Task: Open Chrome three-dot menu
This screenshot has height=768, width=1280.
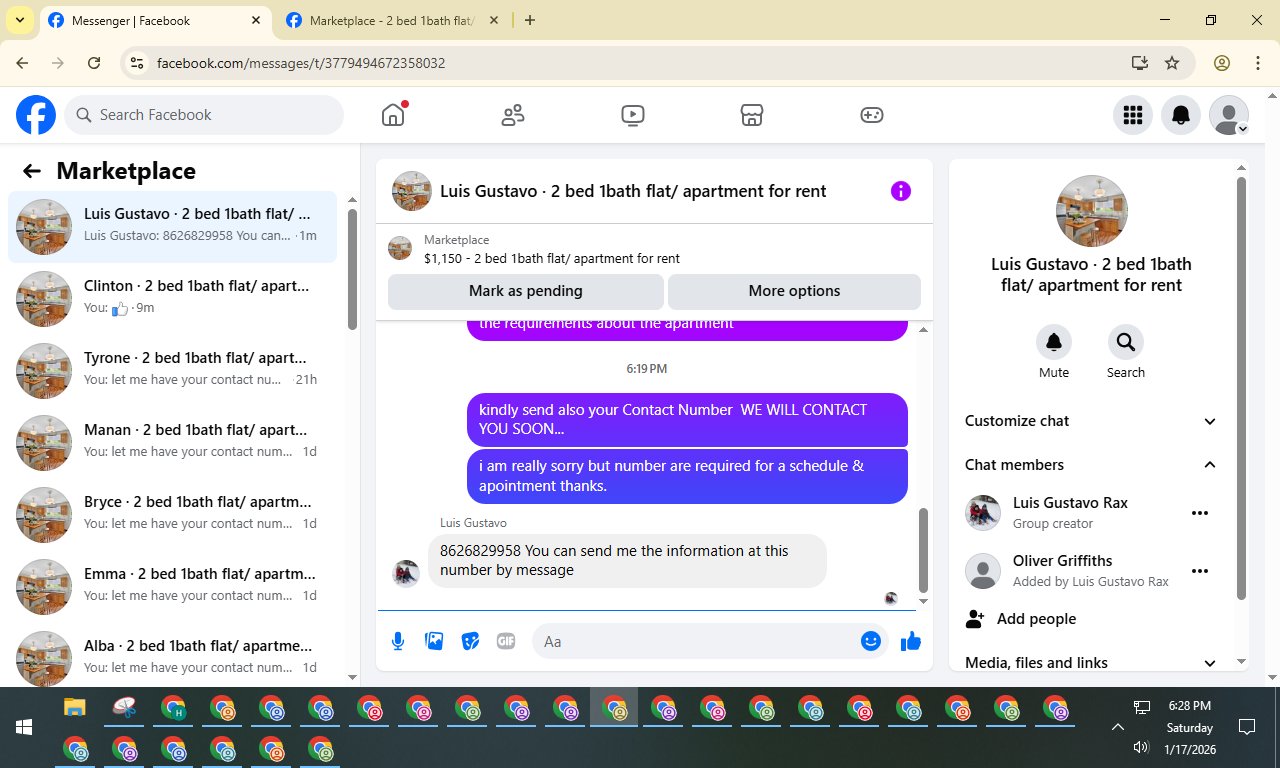Action: coord(1258,63)
